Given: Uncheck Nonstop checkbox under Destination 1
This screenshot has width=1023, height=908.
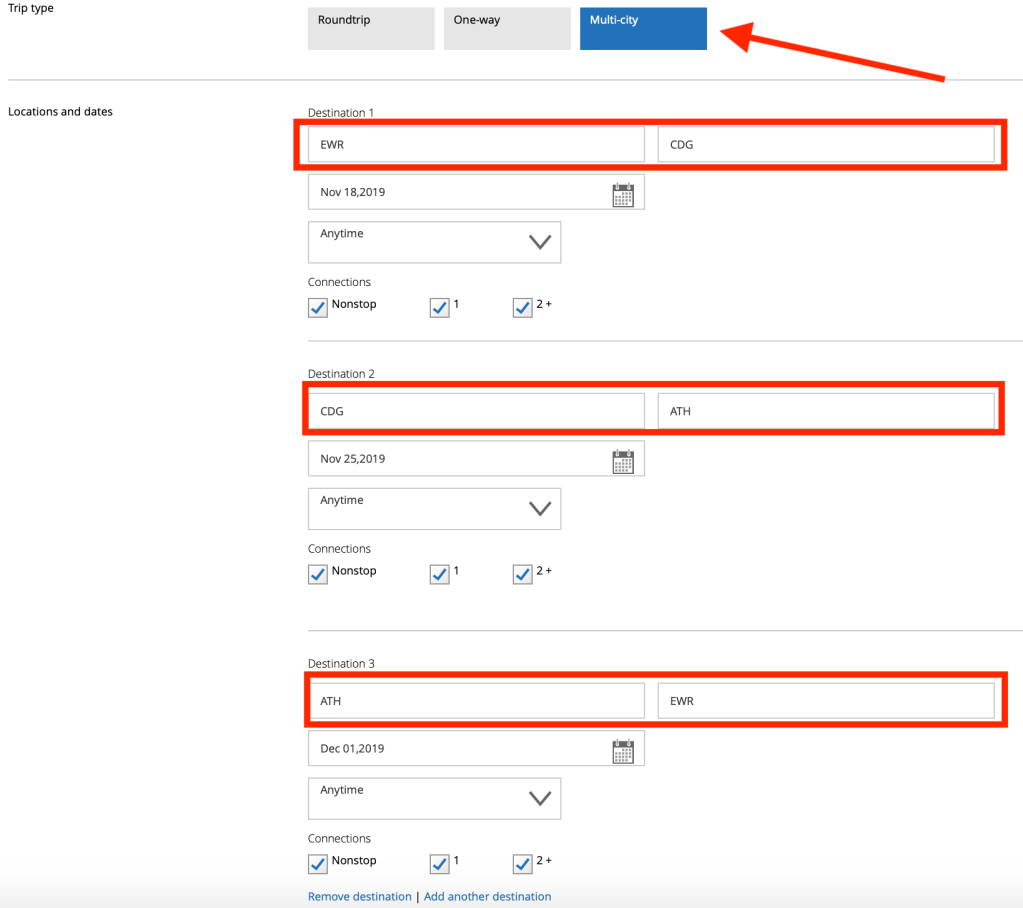Looking at the screenshot, I should pyautogui.click(x=318, y=307).
